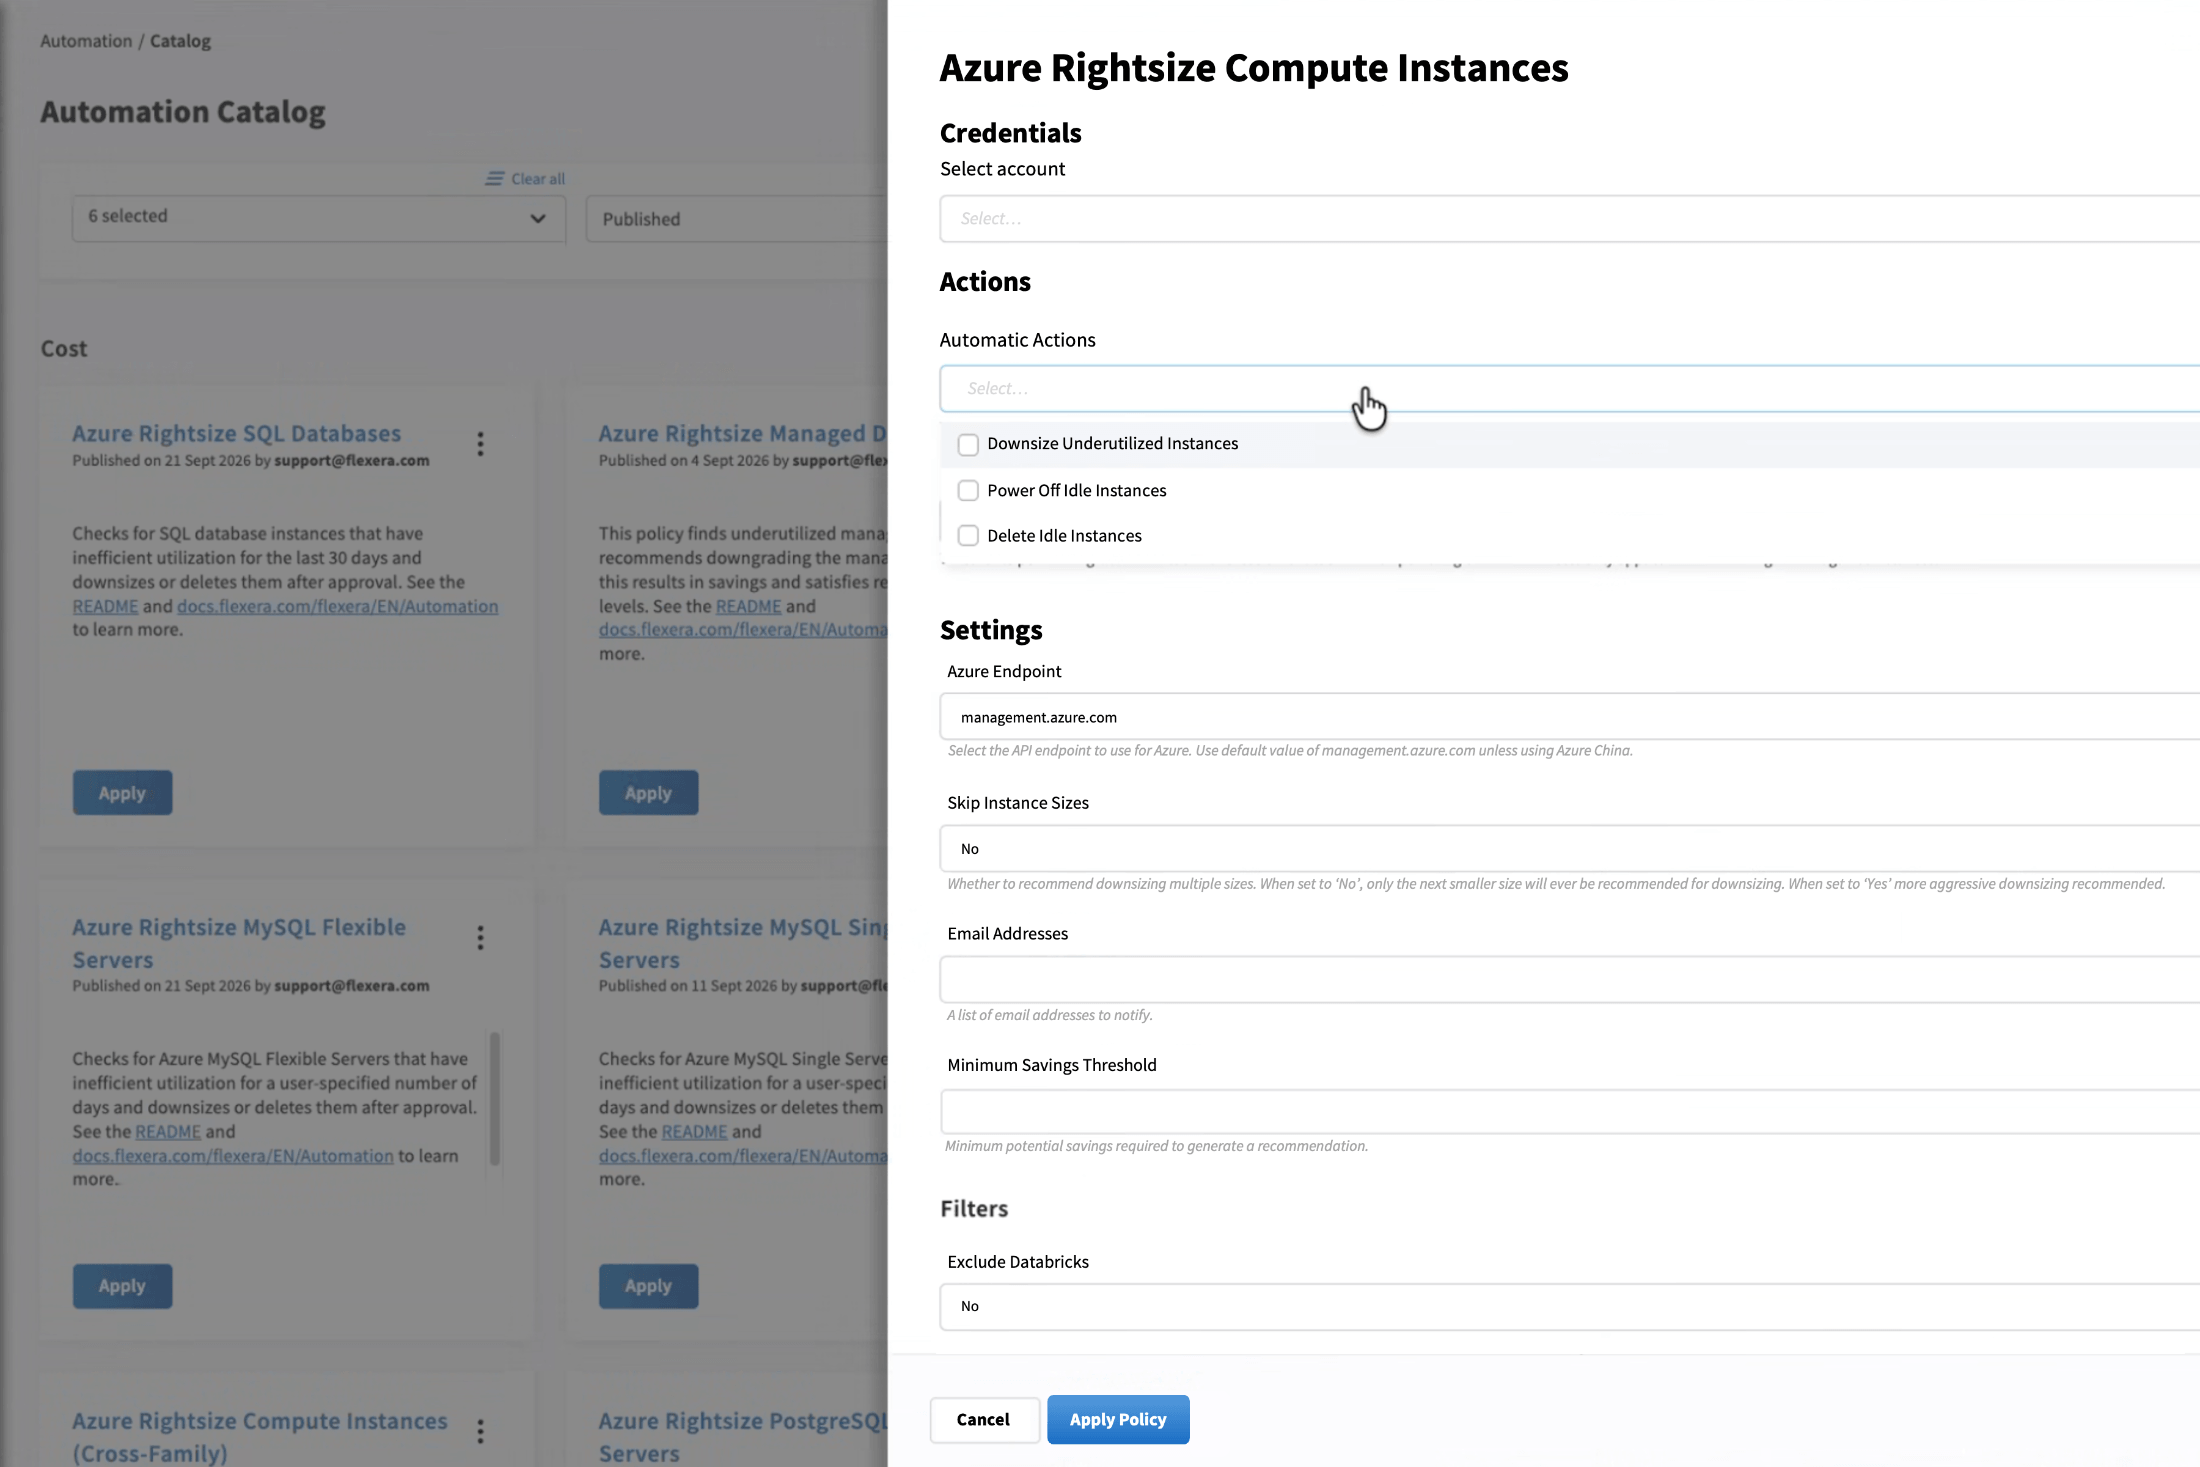The height and width of the screenshot is (1467, 2200).
Task: Open the Automatic Actions select box
Action: tap(1569, 388)
